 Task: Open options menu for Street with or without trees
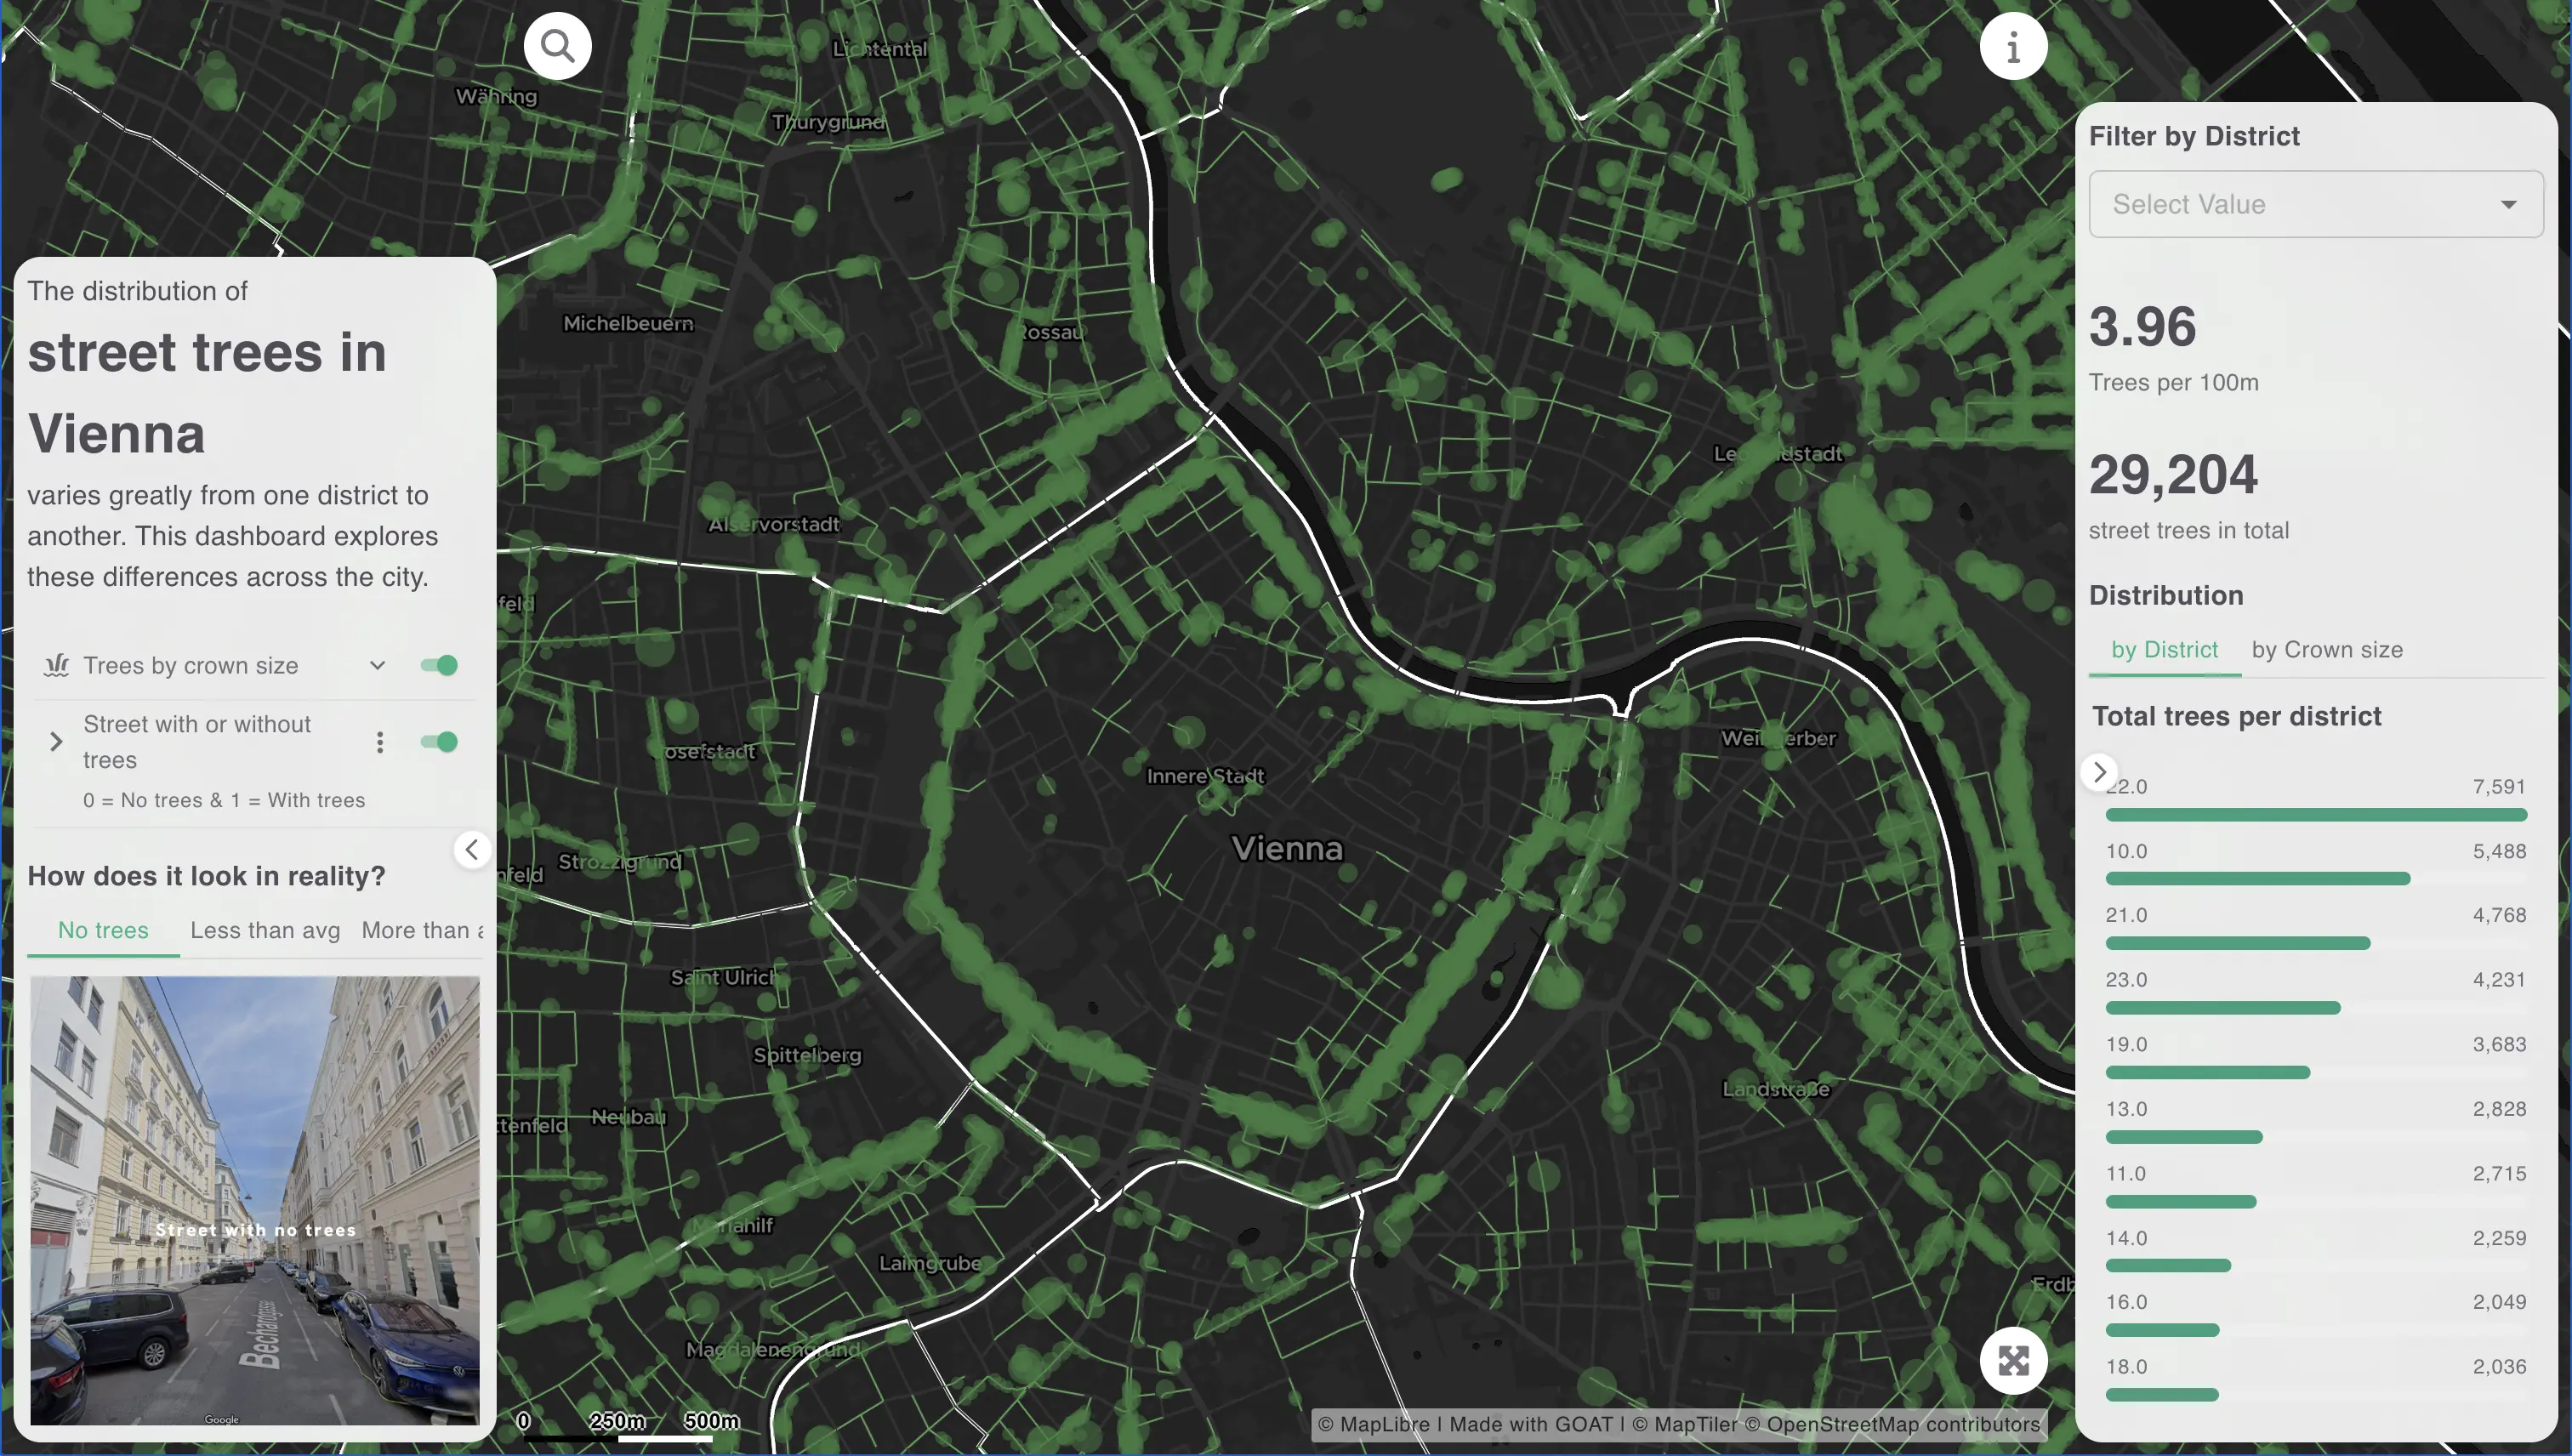379,741
